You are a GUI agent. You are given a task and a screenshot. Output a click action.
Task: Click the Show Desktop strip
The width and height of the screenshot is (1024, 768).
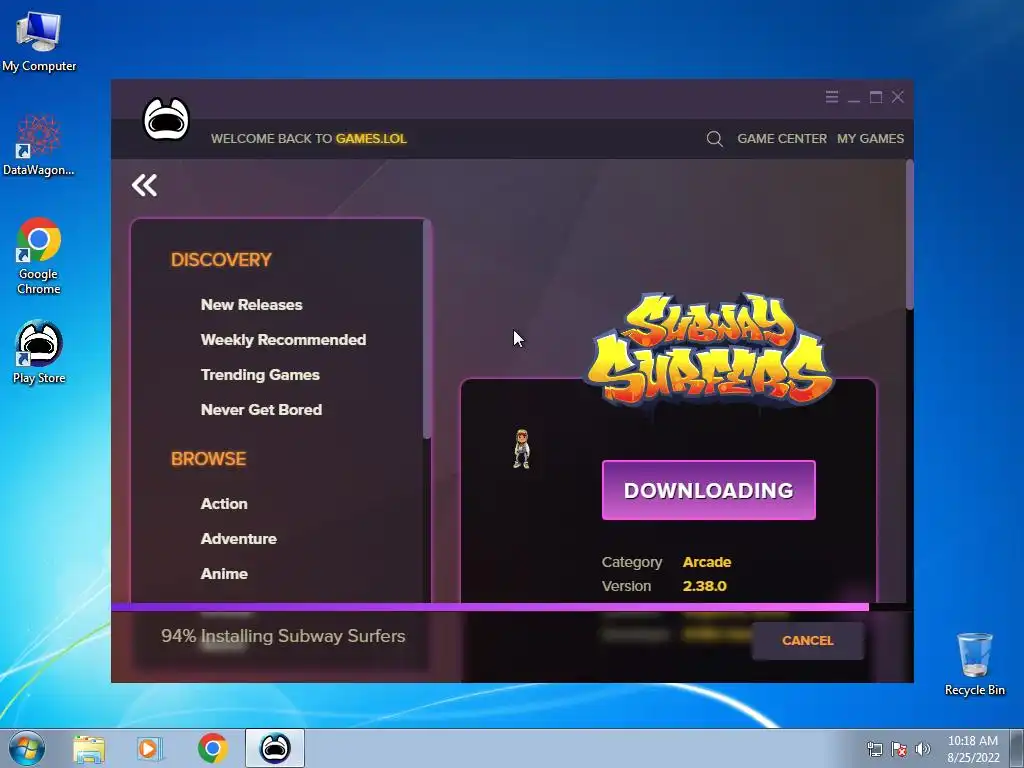[x=1017, y=748]
